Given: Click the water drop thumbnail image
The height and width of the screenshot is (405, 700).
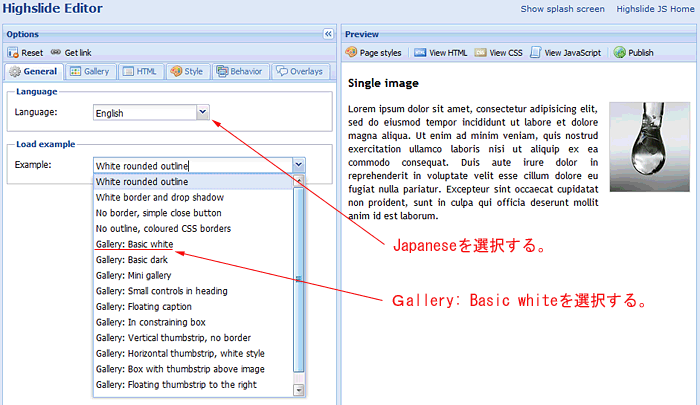Looking at the screenshot, I should click(650, 147).
